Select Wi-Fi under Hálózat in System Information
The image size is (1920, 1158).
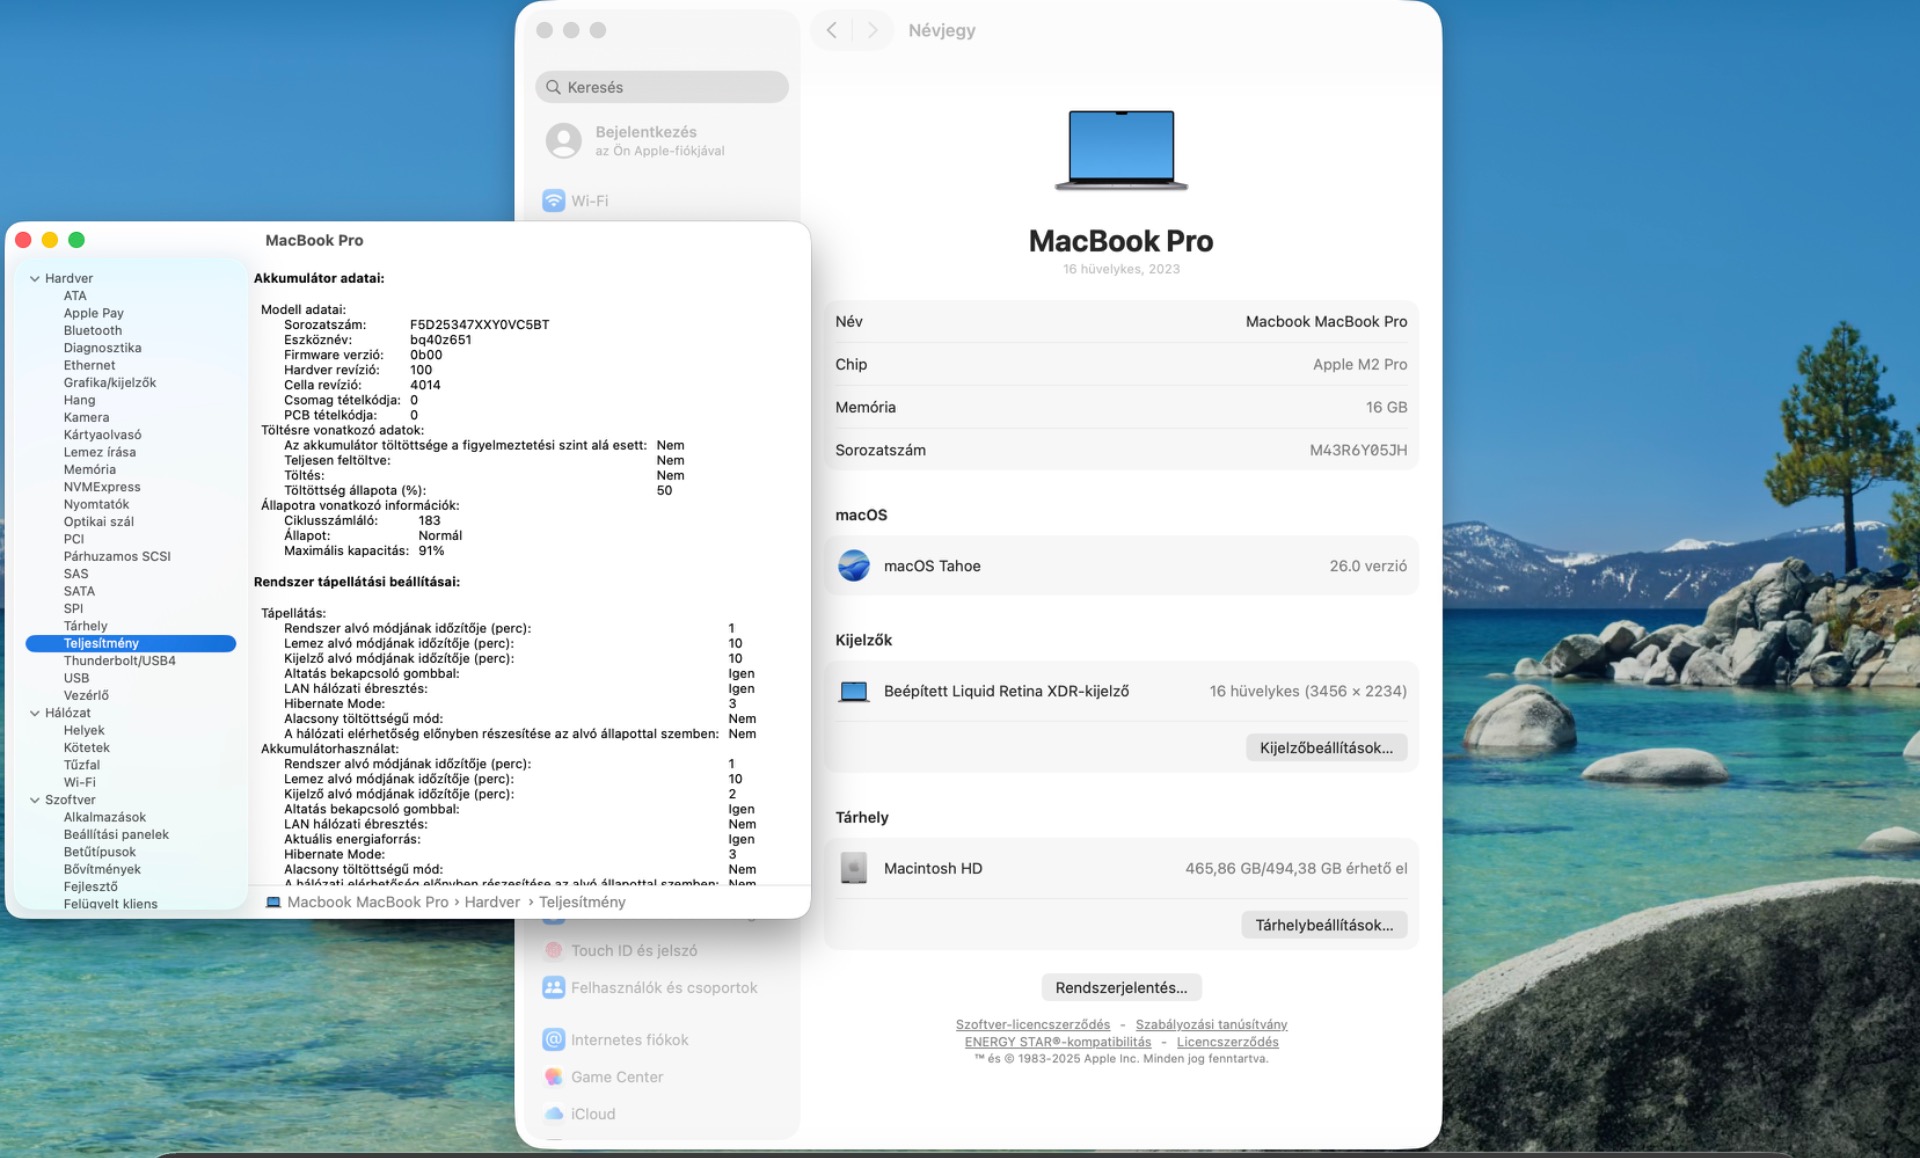(80, 783)
